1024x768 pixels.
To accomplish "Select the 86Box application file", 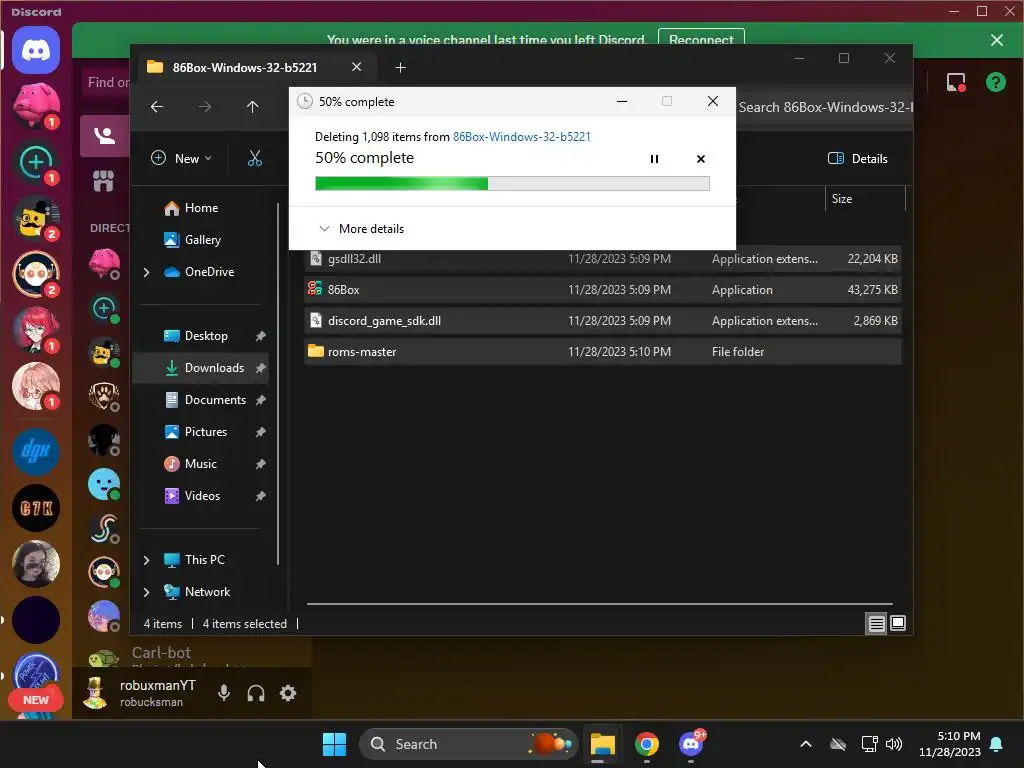I will pos(602,289).
